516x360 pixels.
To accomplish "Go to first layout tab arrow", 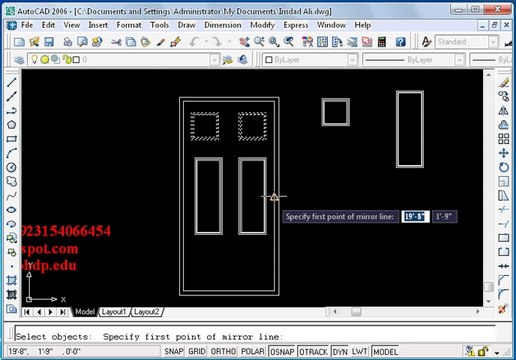I will 27,312.
